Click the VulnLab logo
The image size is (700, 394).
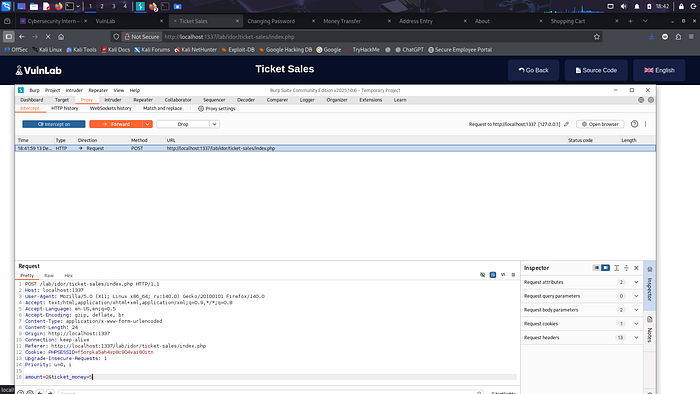coord(38,70)
